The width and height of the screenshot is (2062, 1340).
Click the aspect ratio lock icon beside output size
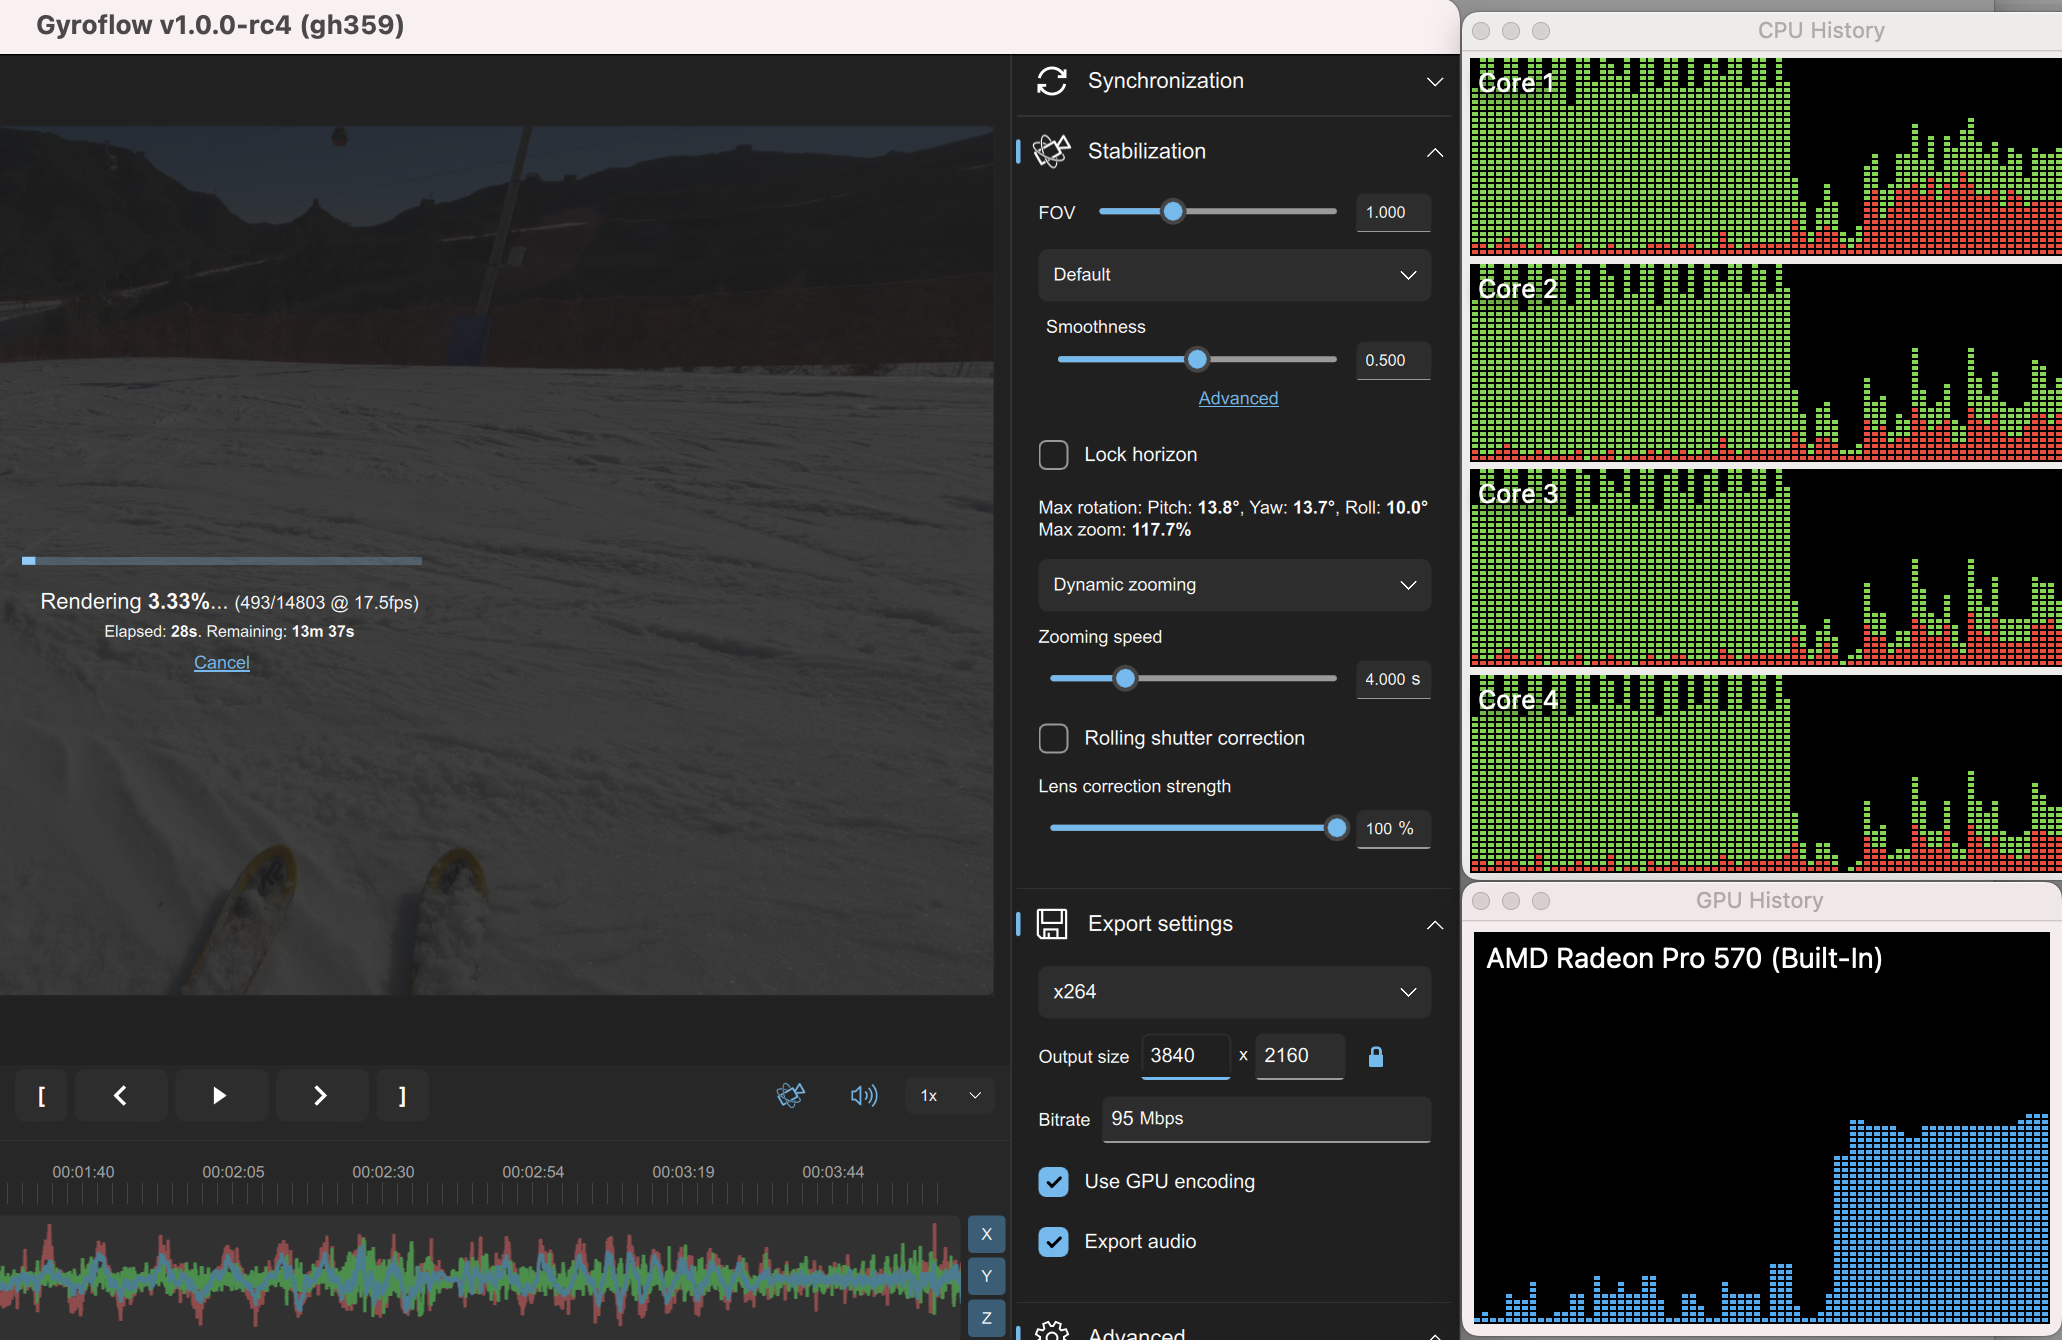(x=1376, y=1056)
